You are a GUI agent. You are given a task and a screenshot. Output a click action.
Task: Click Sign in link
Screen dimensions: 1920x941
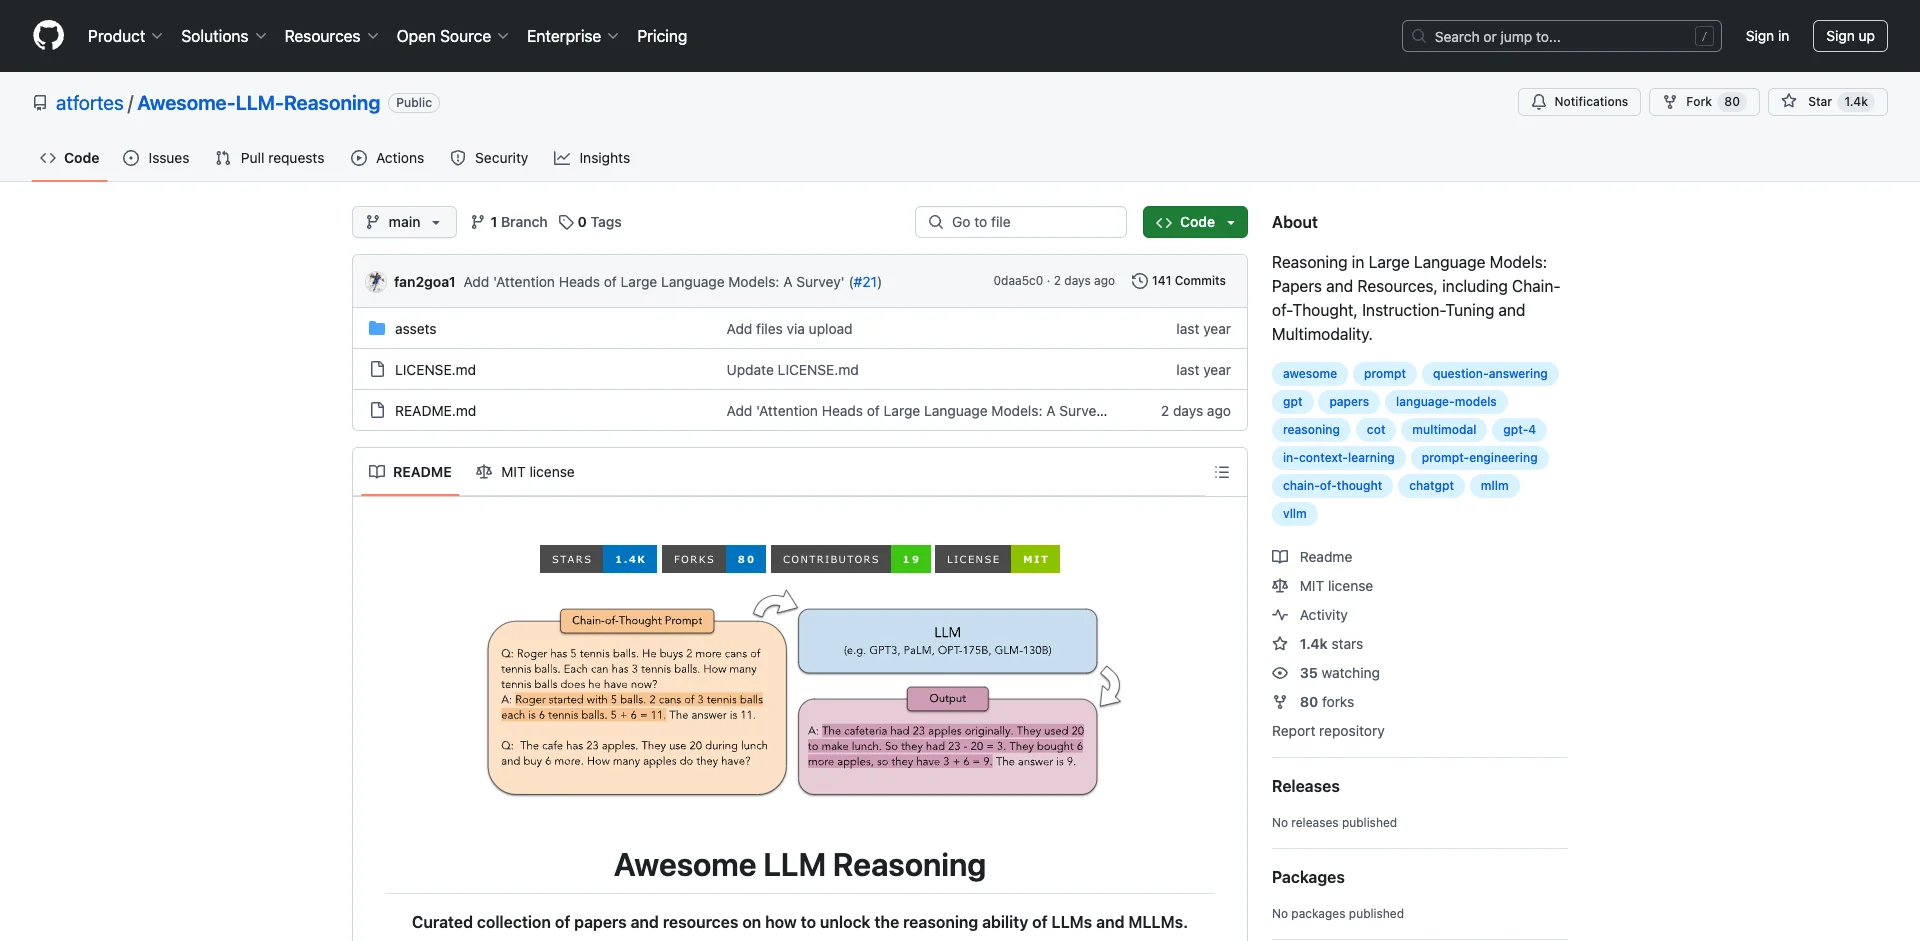[x=1767, y=36]
